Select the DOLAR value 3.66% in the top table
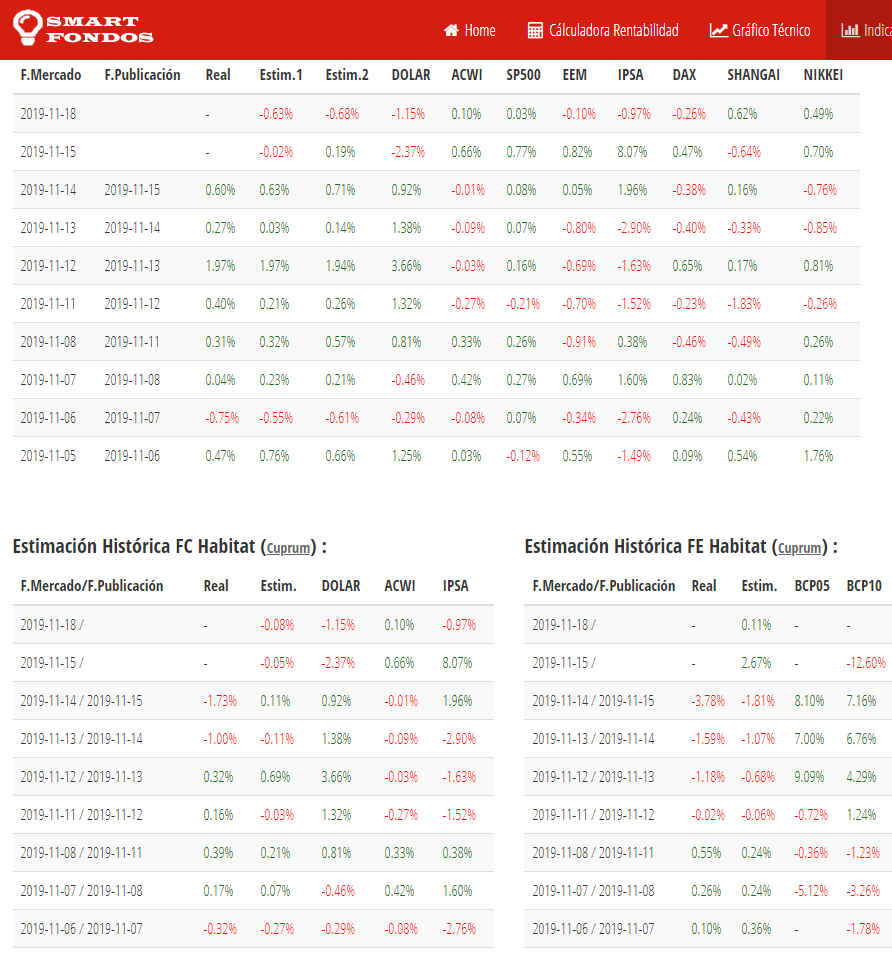892x955 pixels. click(x=406, y=266)
